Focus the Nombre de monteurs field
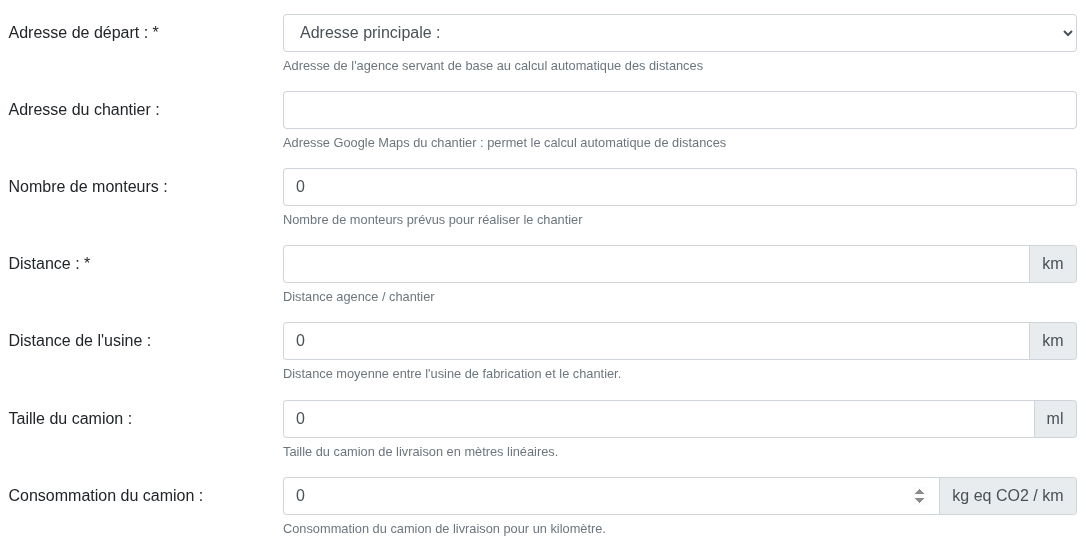This screenshot has height=544, width=1090. click(x=679, y=187)
